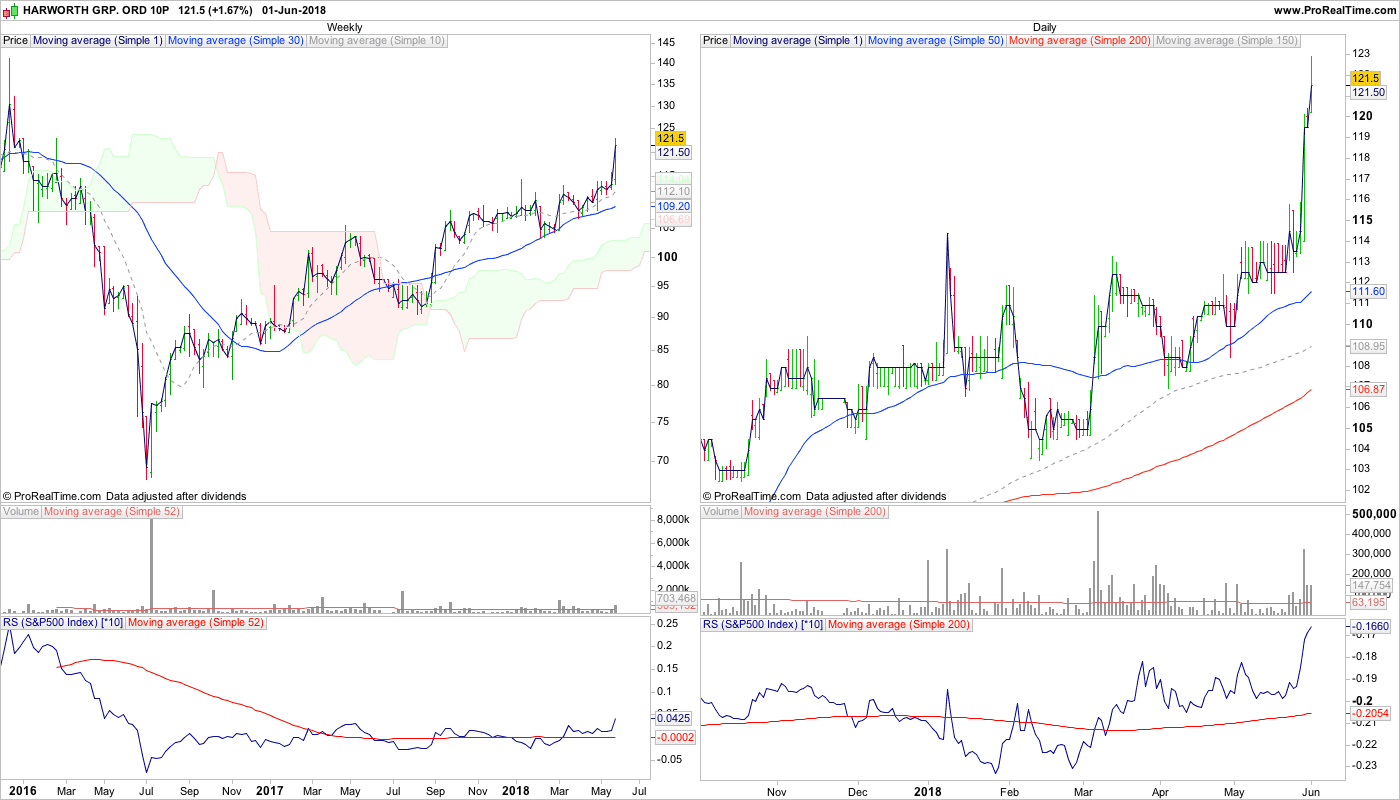The height and width of the screenshot is (800, 1400).
Task: Open Moving average (Simple 150) indicator label
Action: click(x=1226, y=41)
